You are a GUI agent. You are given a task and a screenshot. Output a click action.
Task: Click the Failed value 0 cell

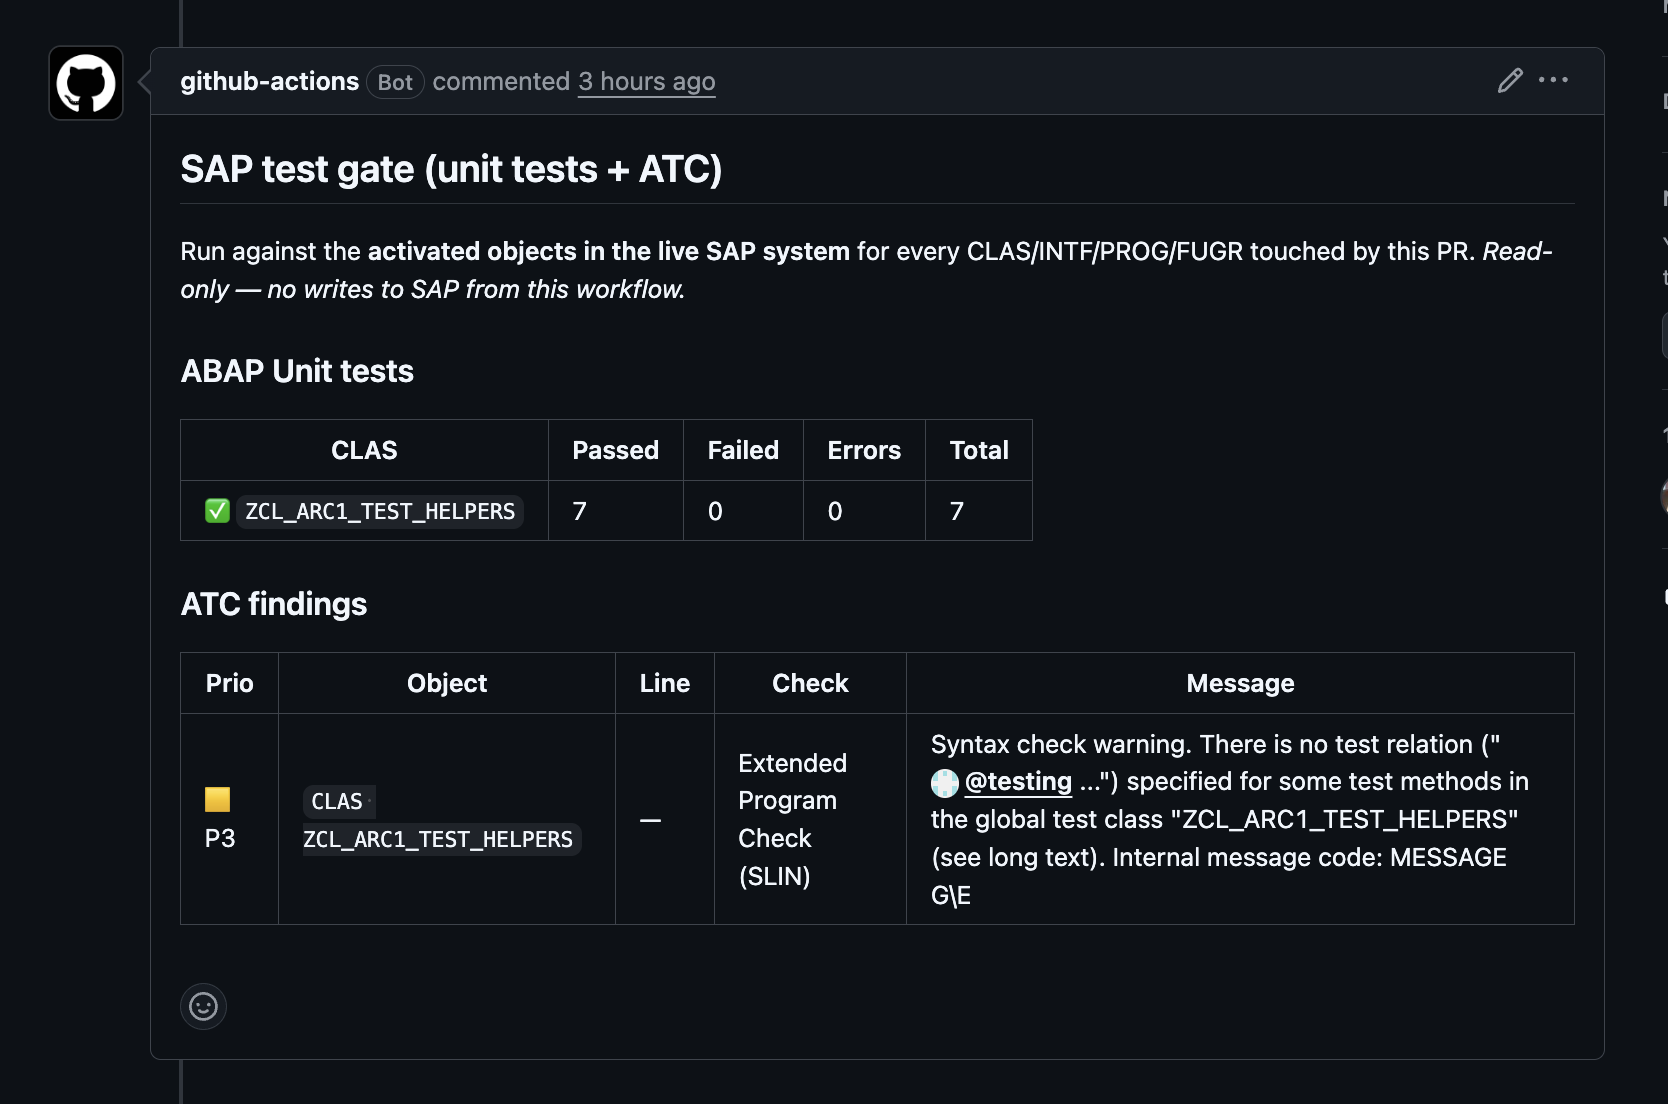(743, 511)
